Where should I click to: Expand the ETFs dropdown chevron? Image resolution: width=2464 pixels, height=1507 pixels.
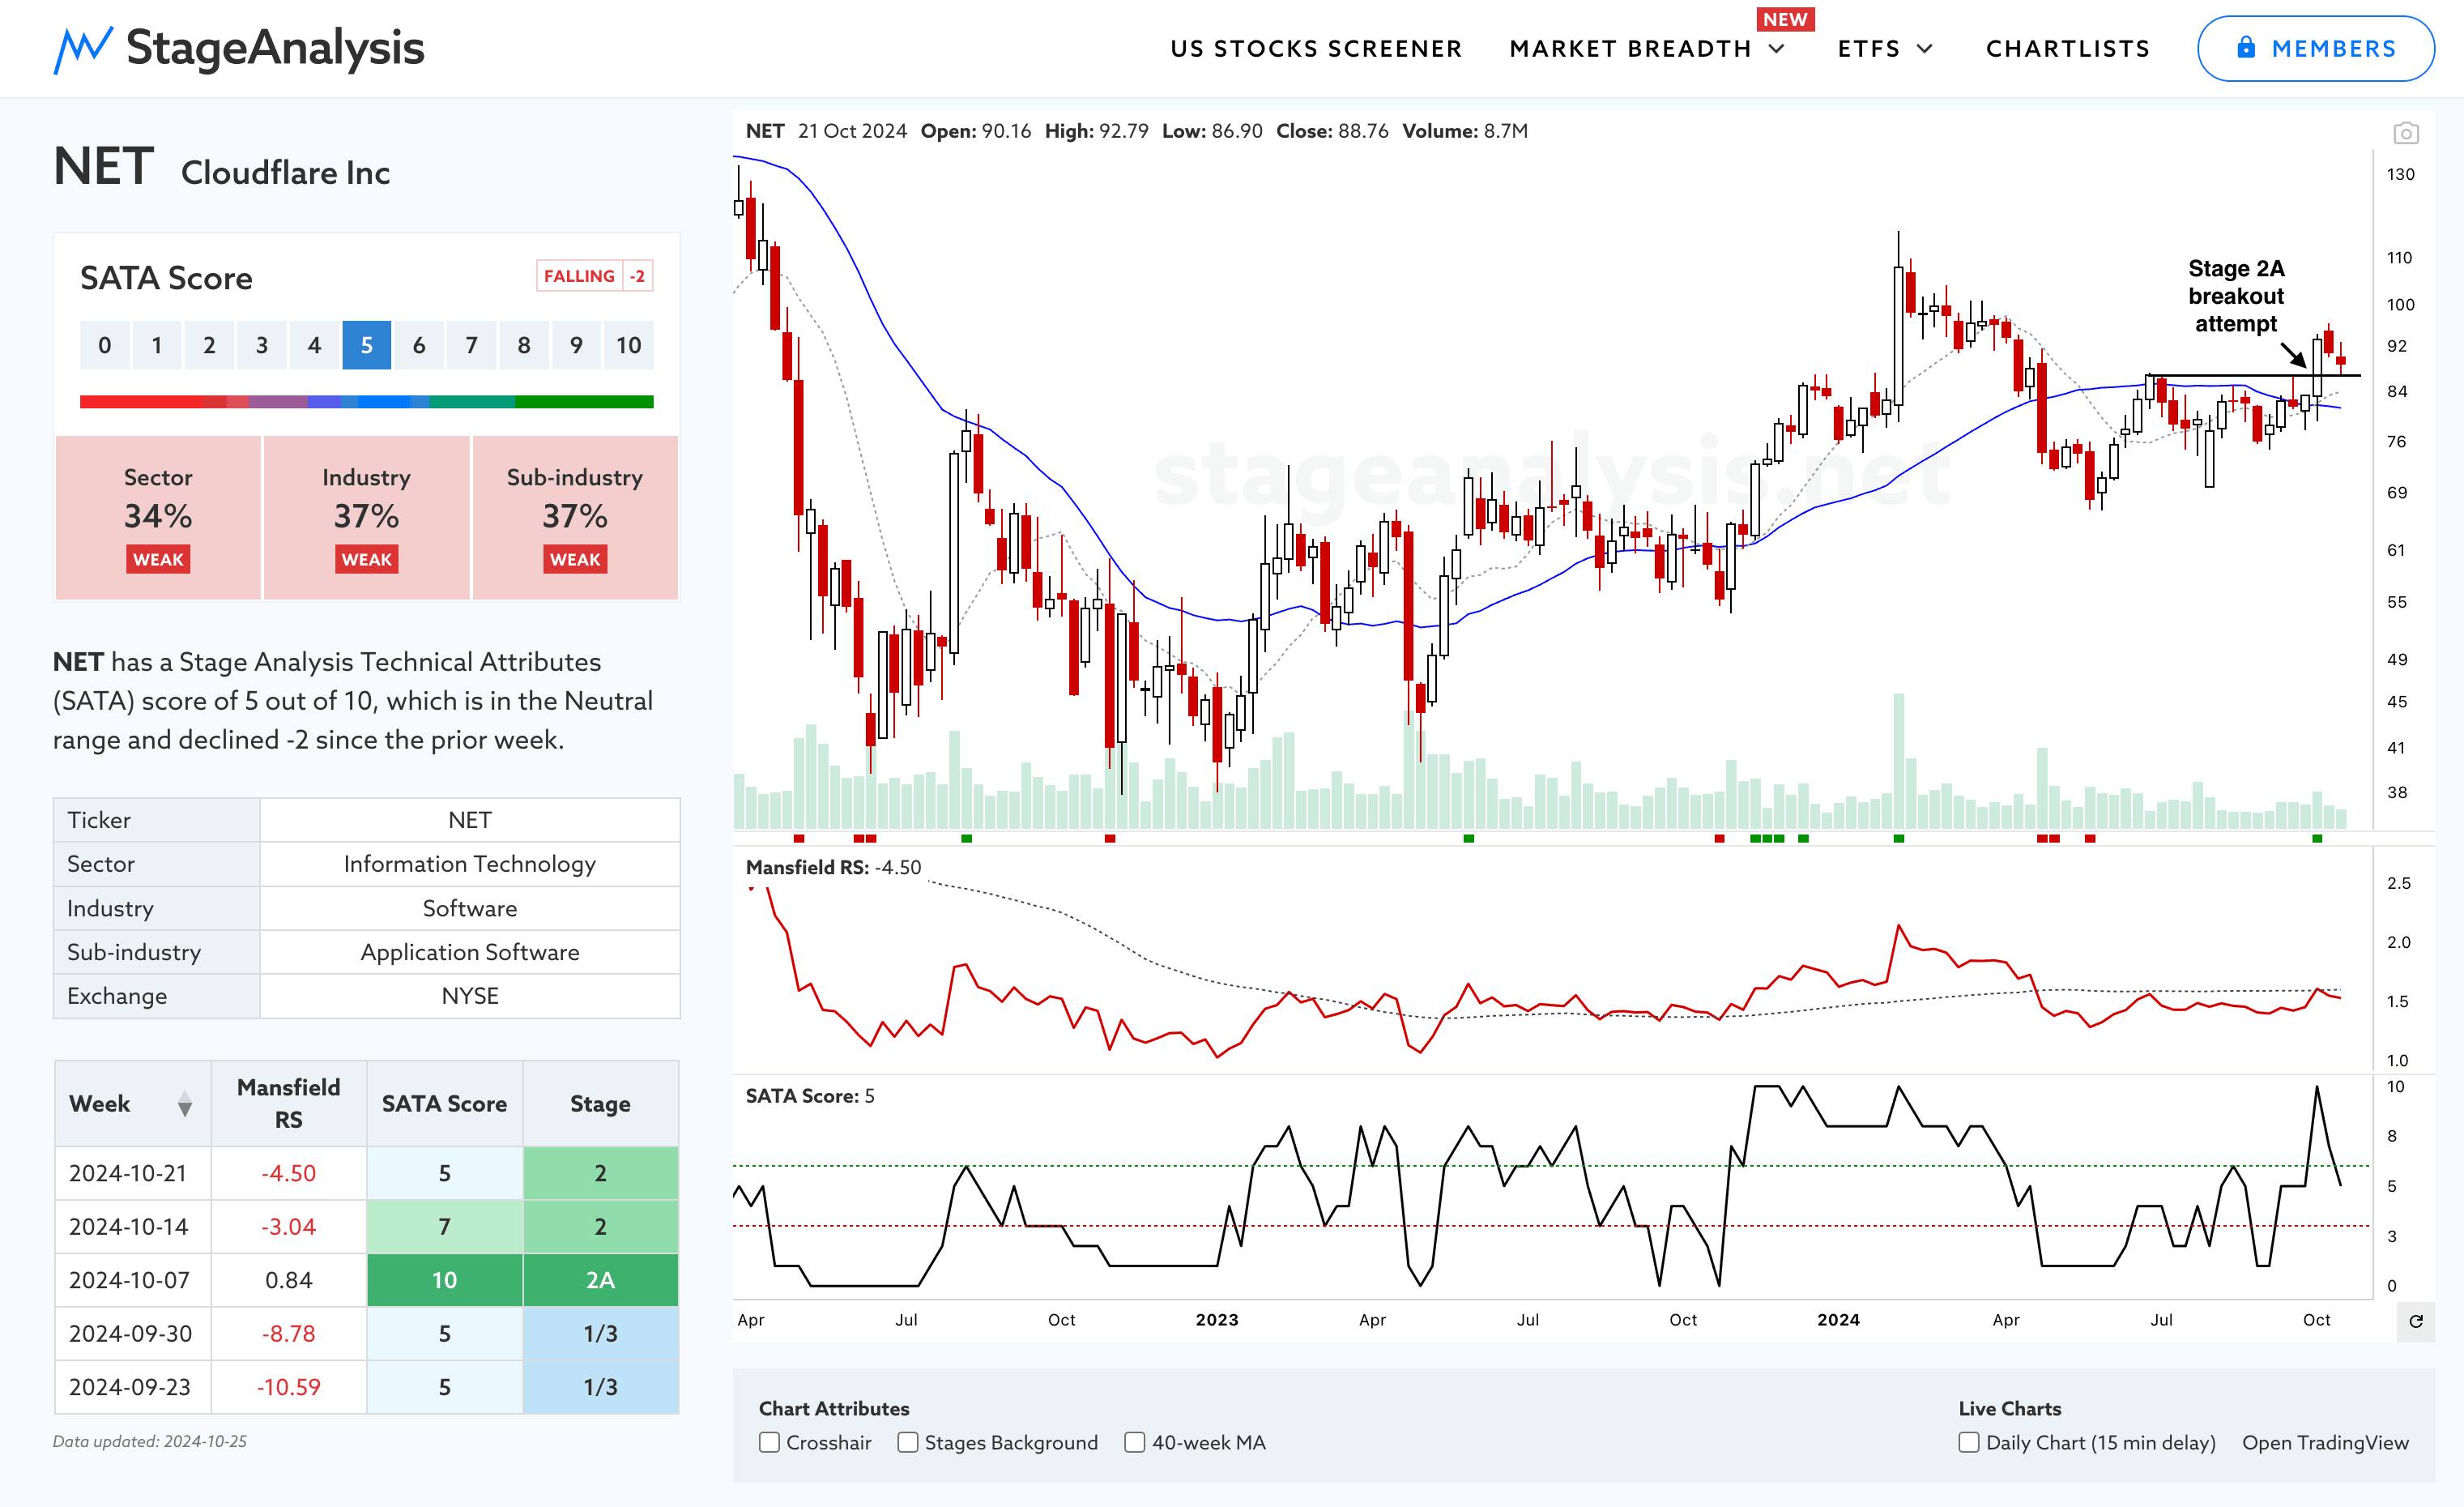1925,49
